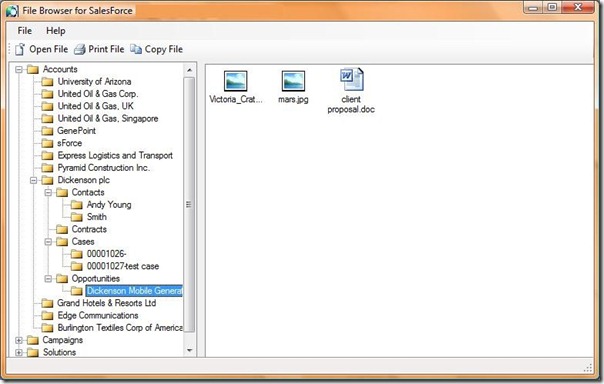Select 00001027-test case in tree
604x384 pixels.
point(123,267)
